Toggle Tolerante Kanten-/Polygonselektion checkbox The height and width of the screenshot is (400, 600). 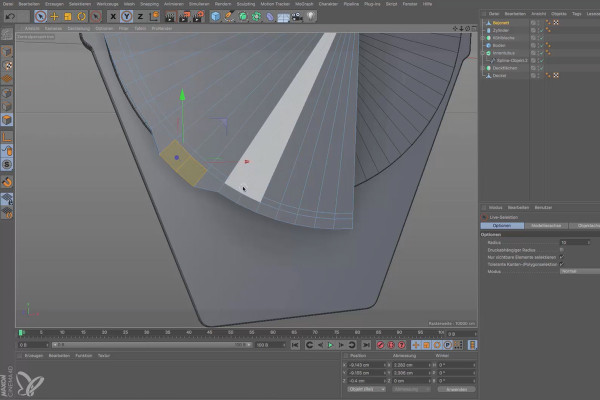pyautogui.click(x=562, y=264)
